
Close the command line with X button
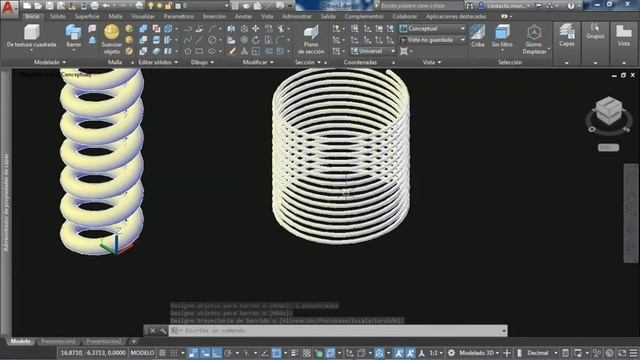(x=152, y=331)
